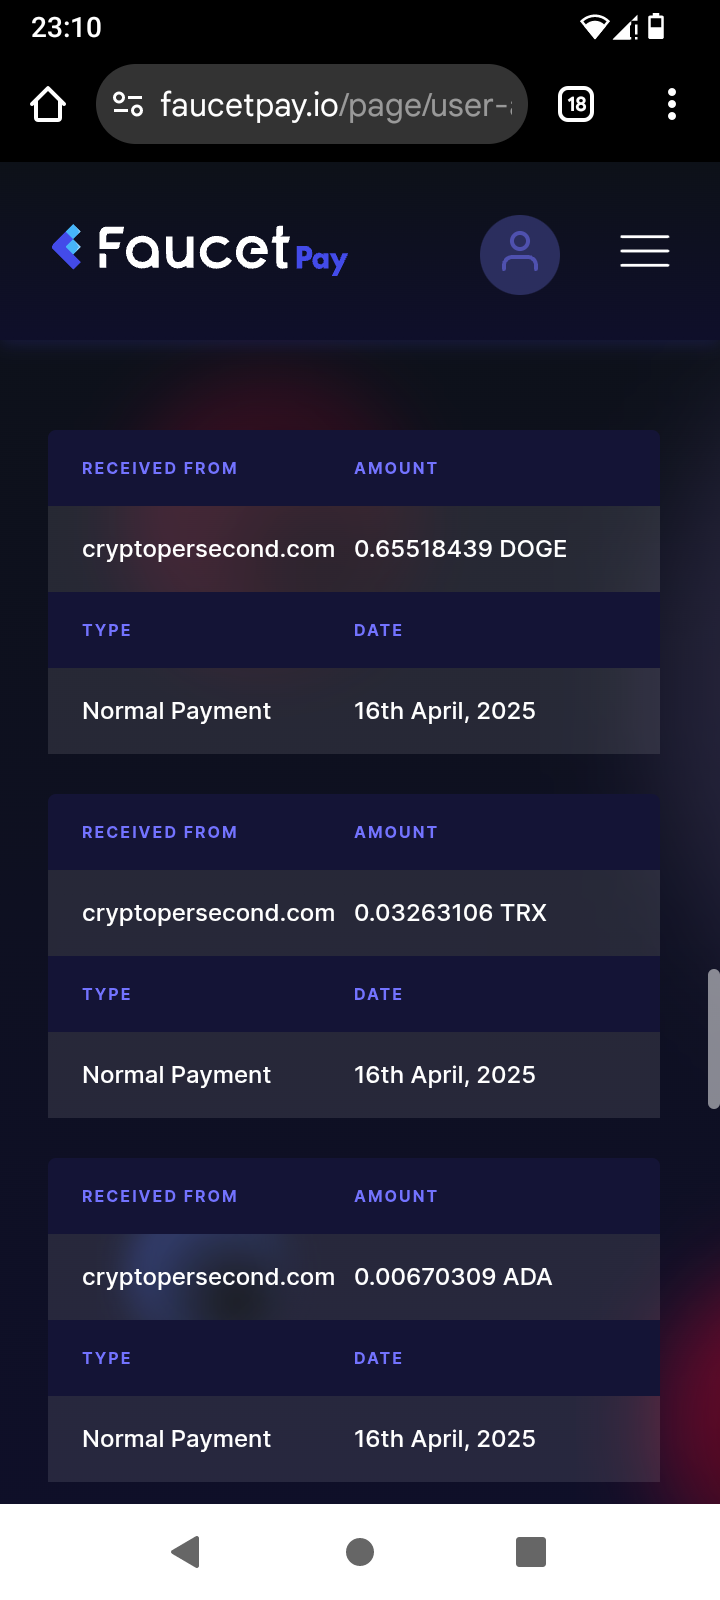Click Normal Payment in the DOGE card
720x1600 pixels.
click(x=176, y=711)
